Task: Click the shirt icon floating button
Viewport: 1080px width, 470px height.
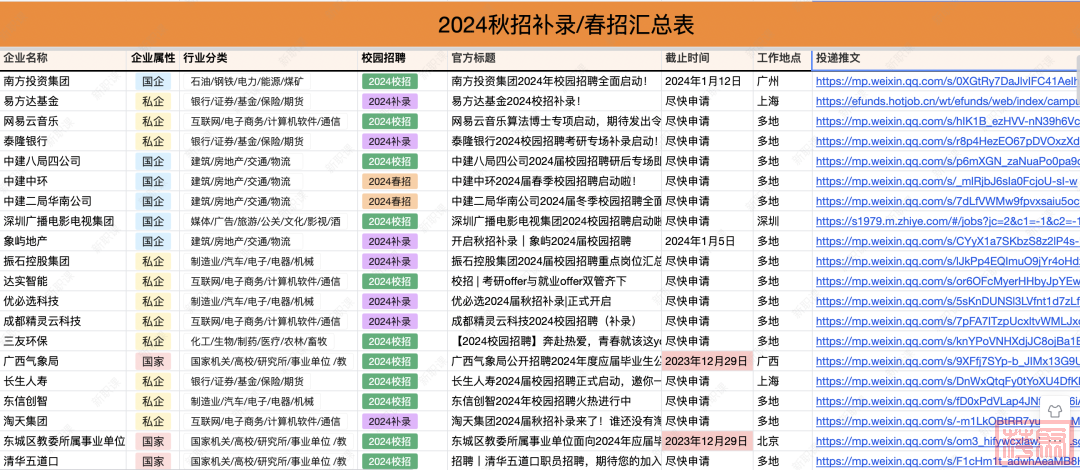Action: click(1054, 410)
